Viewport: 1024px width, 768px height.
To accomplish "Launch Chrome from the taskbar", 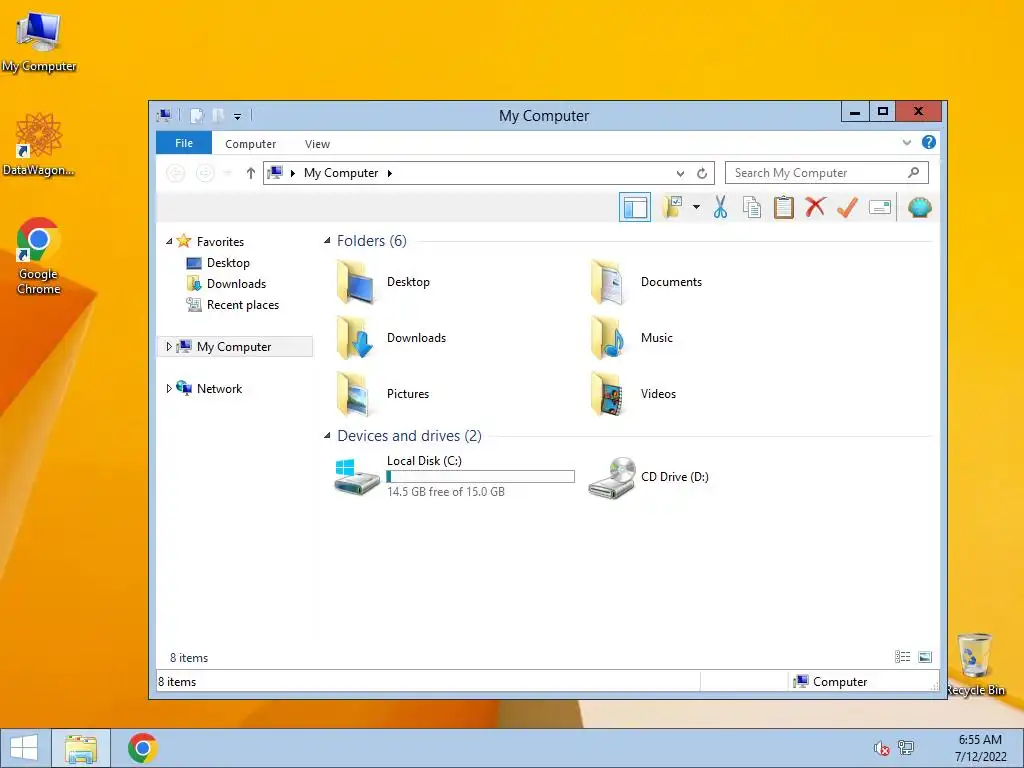I will click(x=142, y=748).
